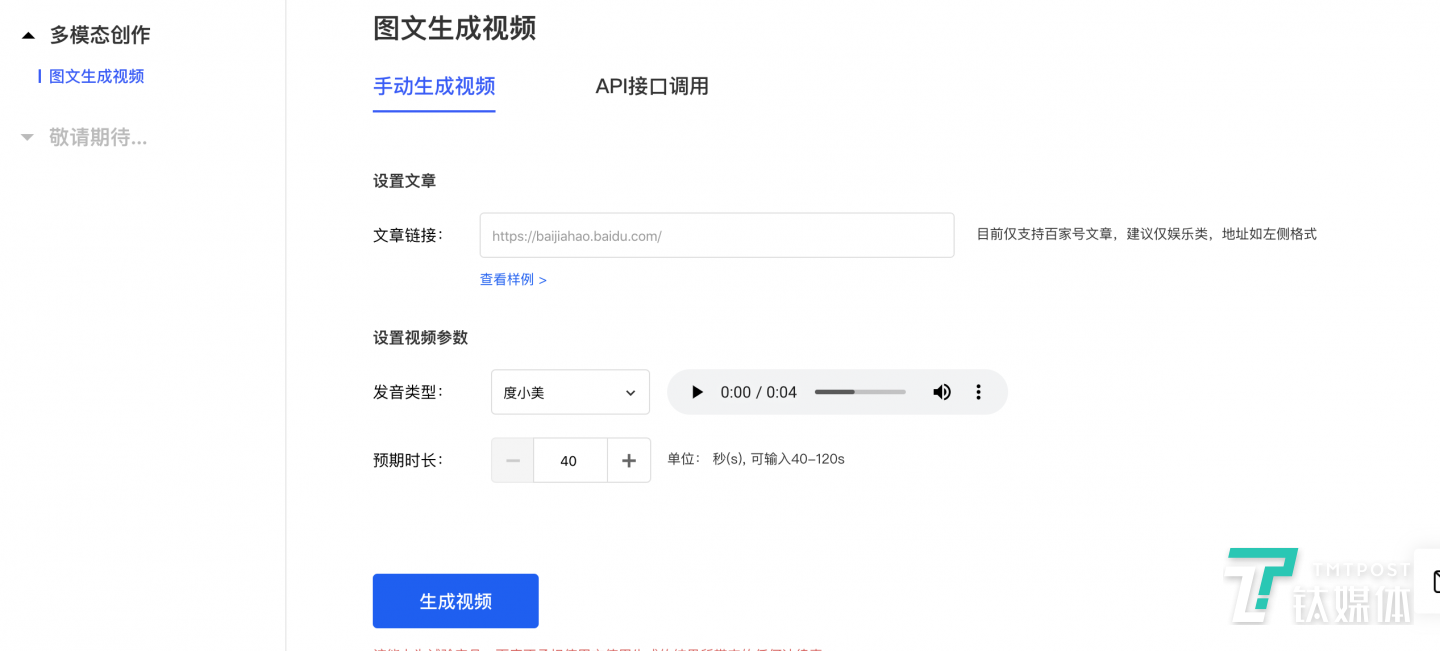Select the 手动生成视频 tab

click(x=434, y=87)
